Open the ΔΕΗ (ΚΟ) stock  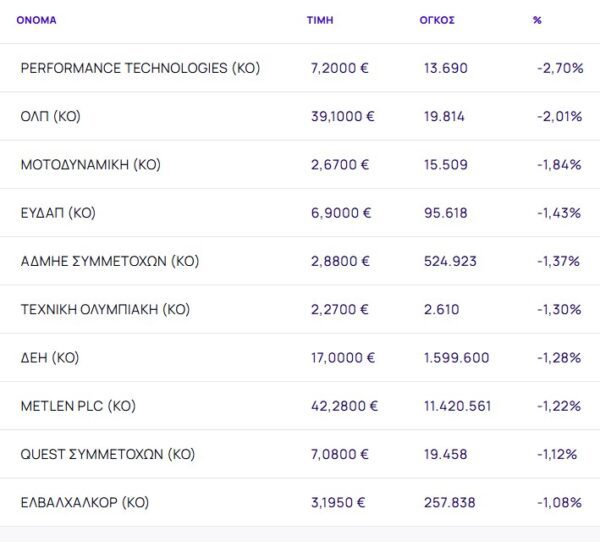tap(49, 357)
